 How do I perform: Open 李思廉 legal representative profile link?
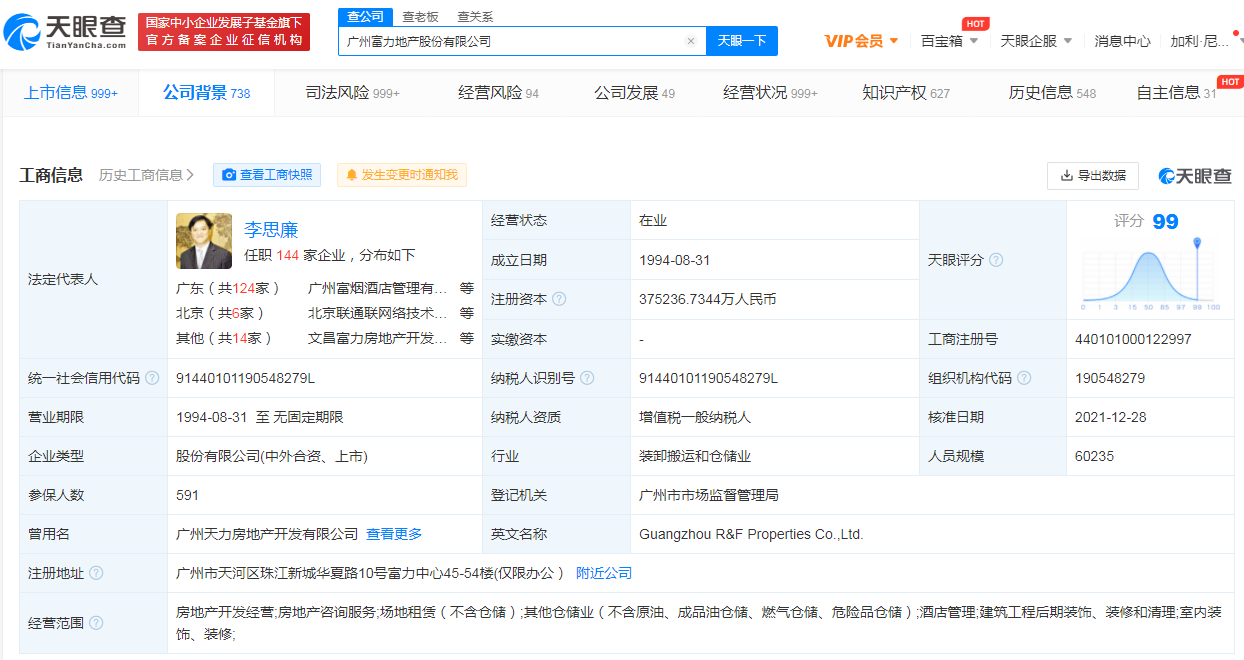(x=271, y=230)
